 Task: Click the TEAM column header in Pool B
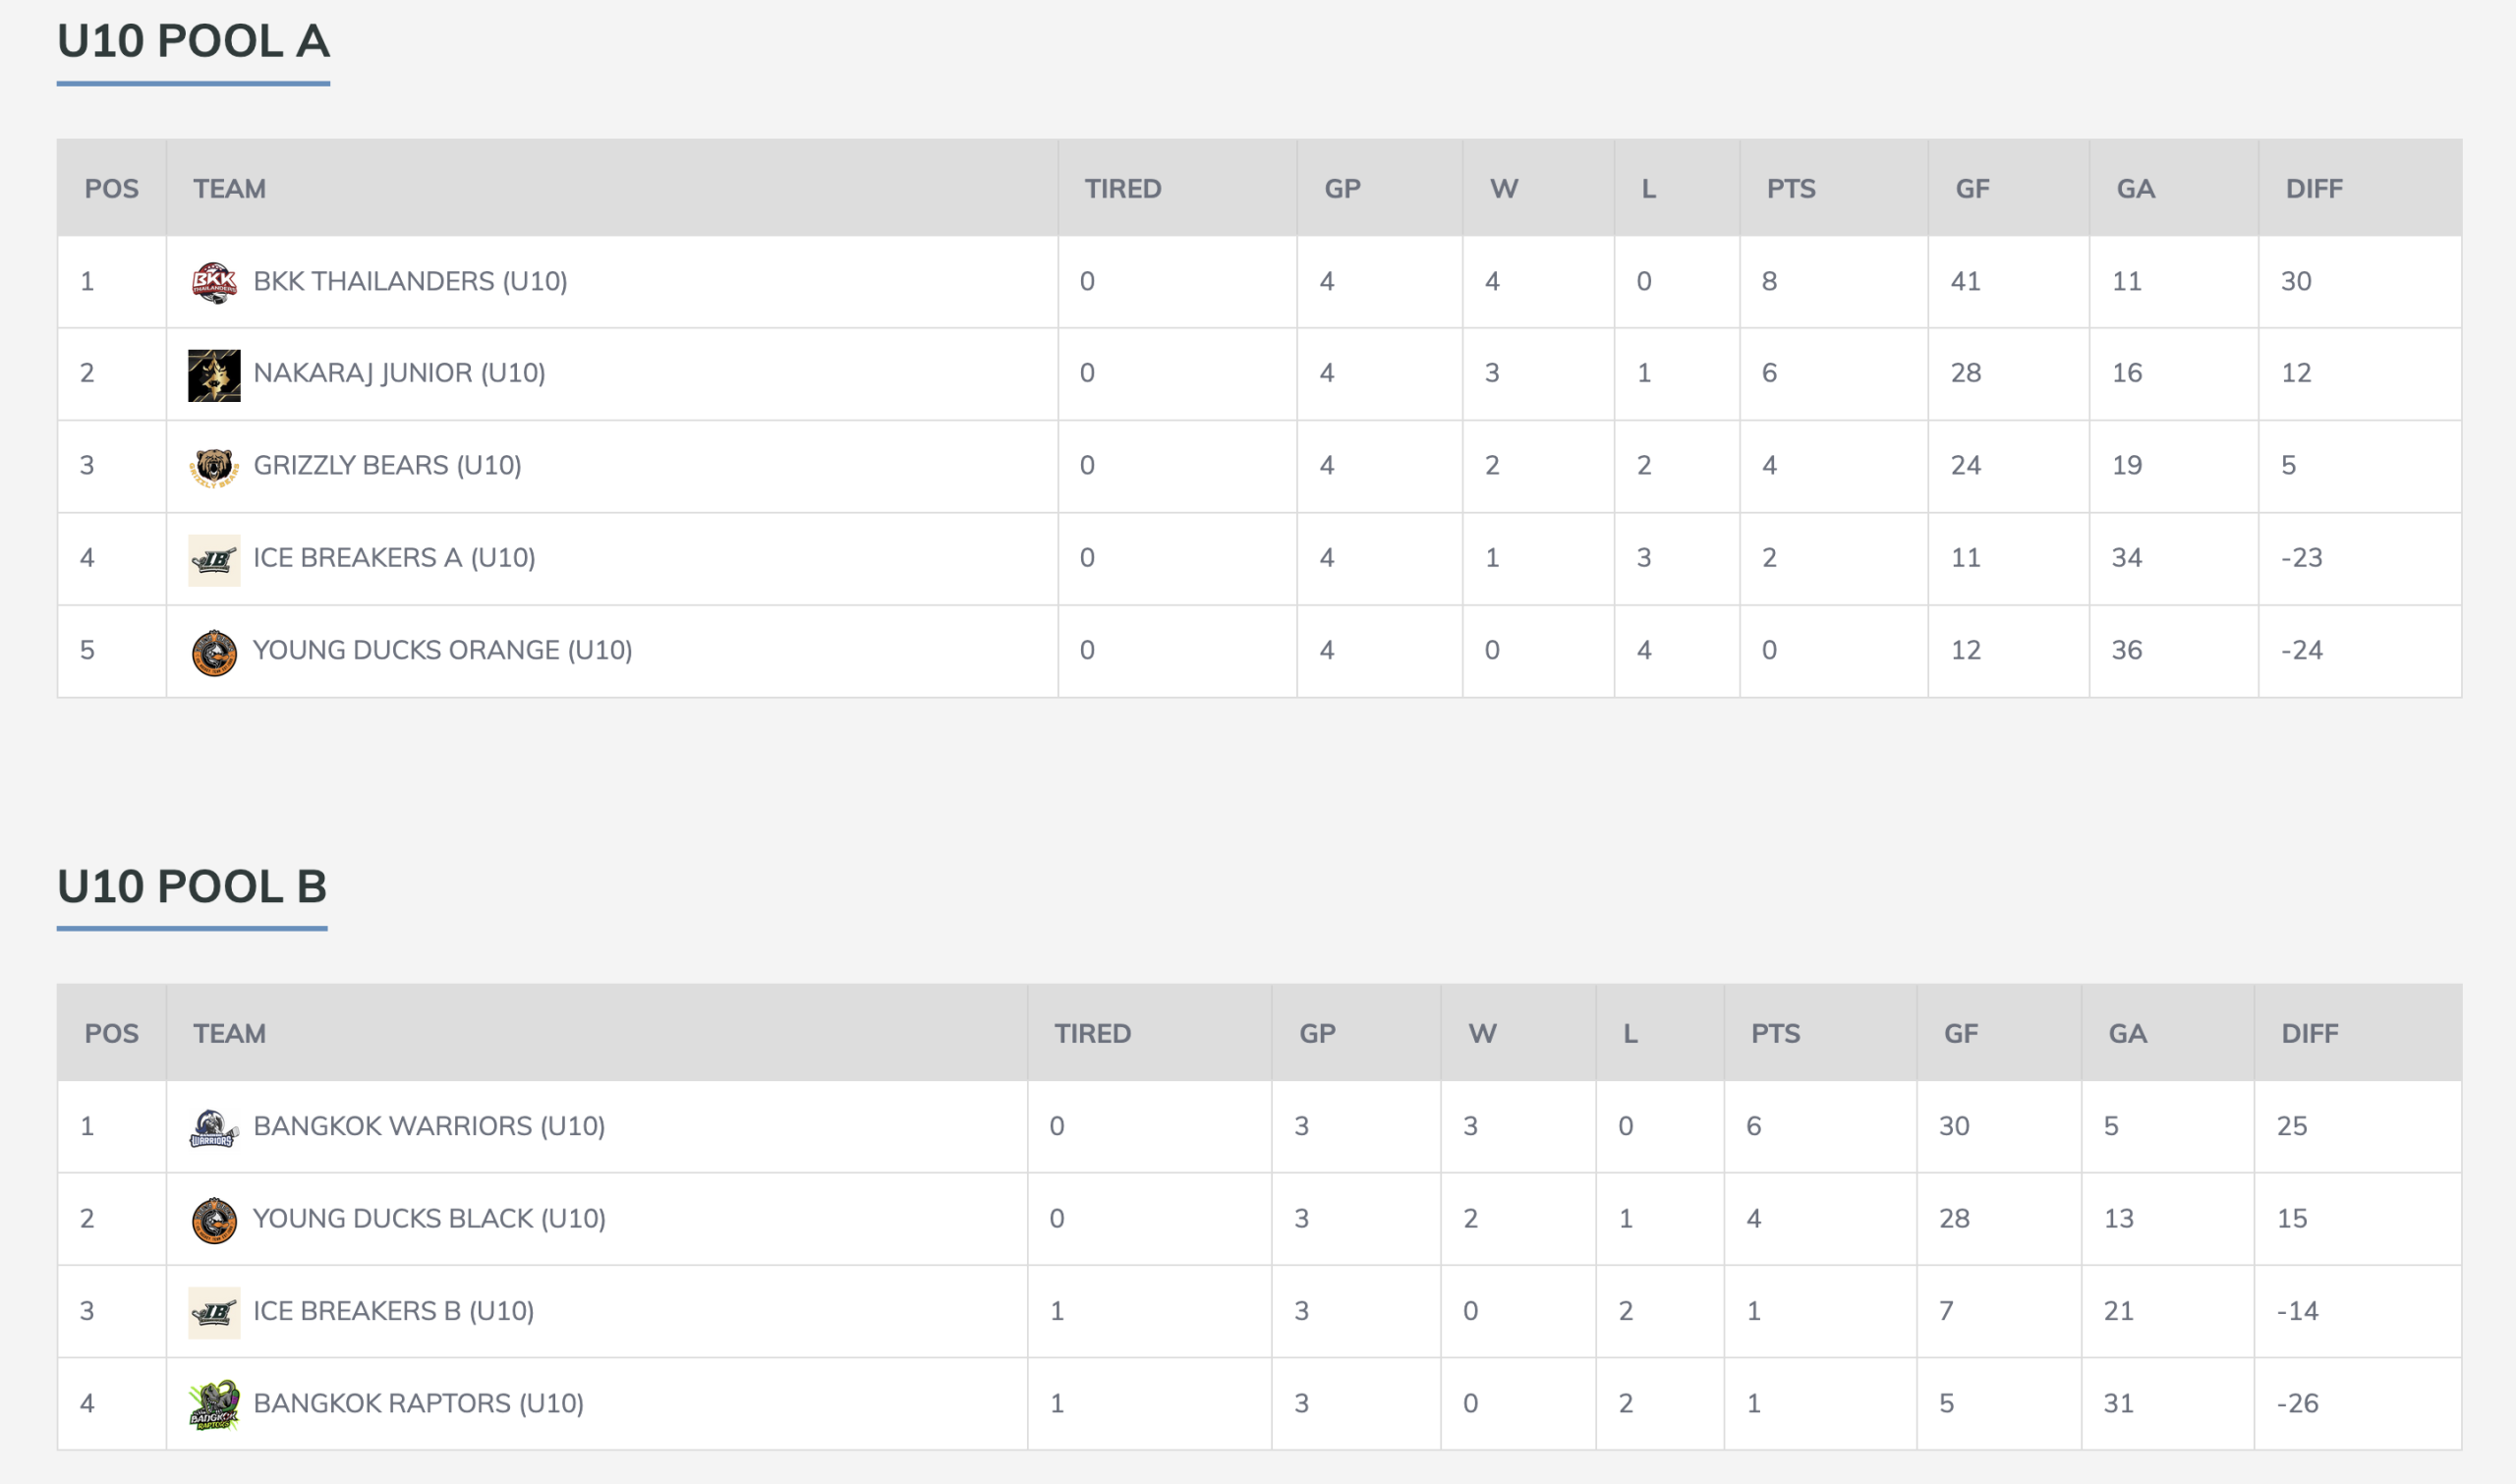[229, 1033]
